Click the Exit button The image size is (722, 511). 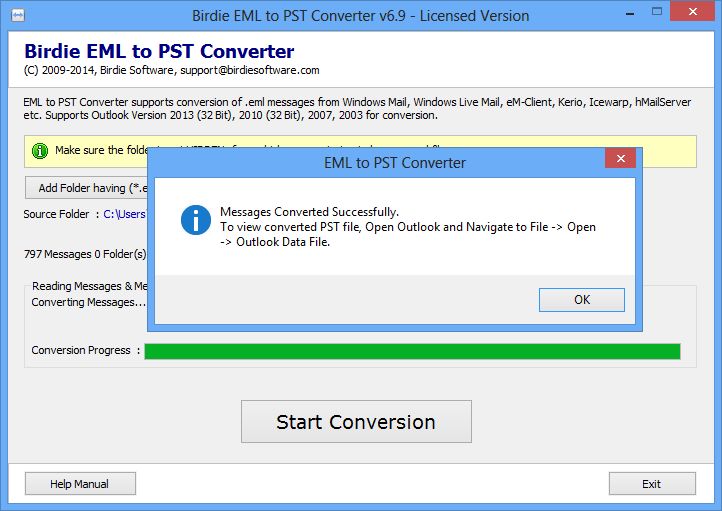point(652,484)
